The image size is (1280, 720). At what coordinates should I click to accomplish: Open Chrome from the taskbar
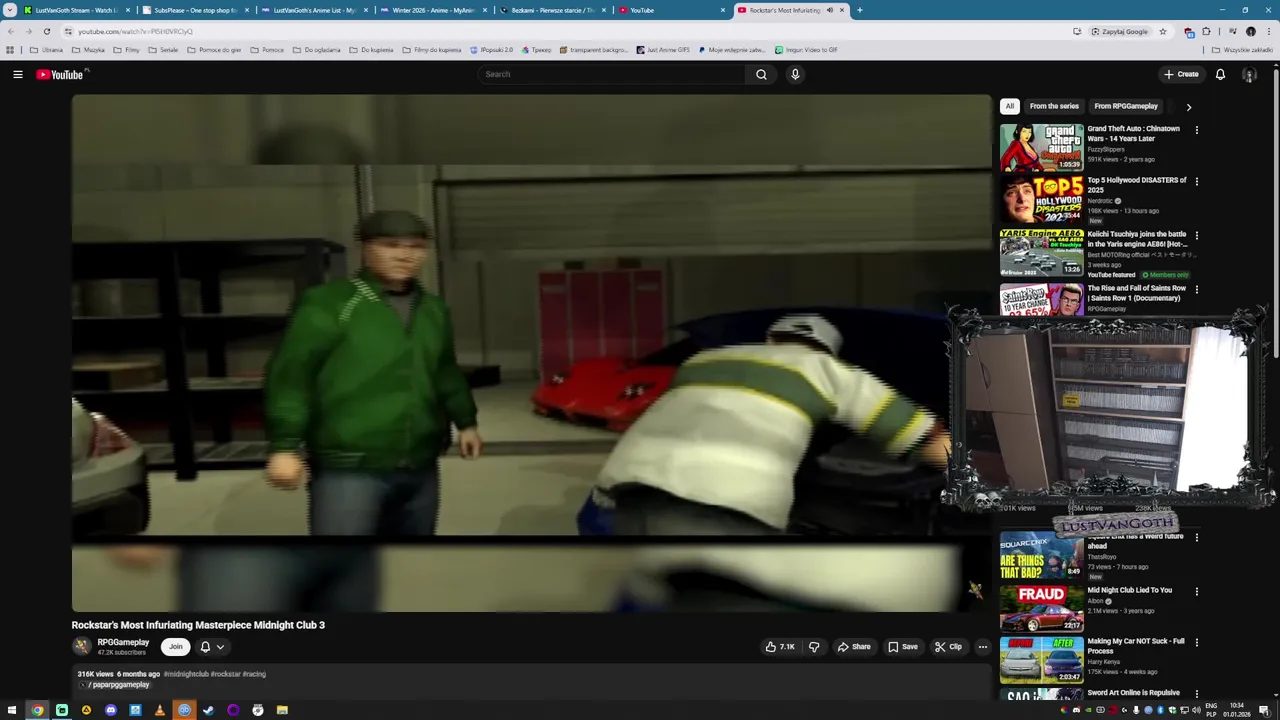pyautogui.click(x=37, y=710)
